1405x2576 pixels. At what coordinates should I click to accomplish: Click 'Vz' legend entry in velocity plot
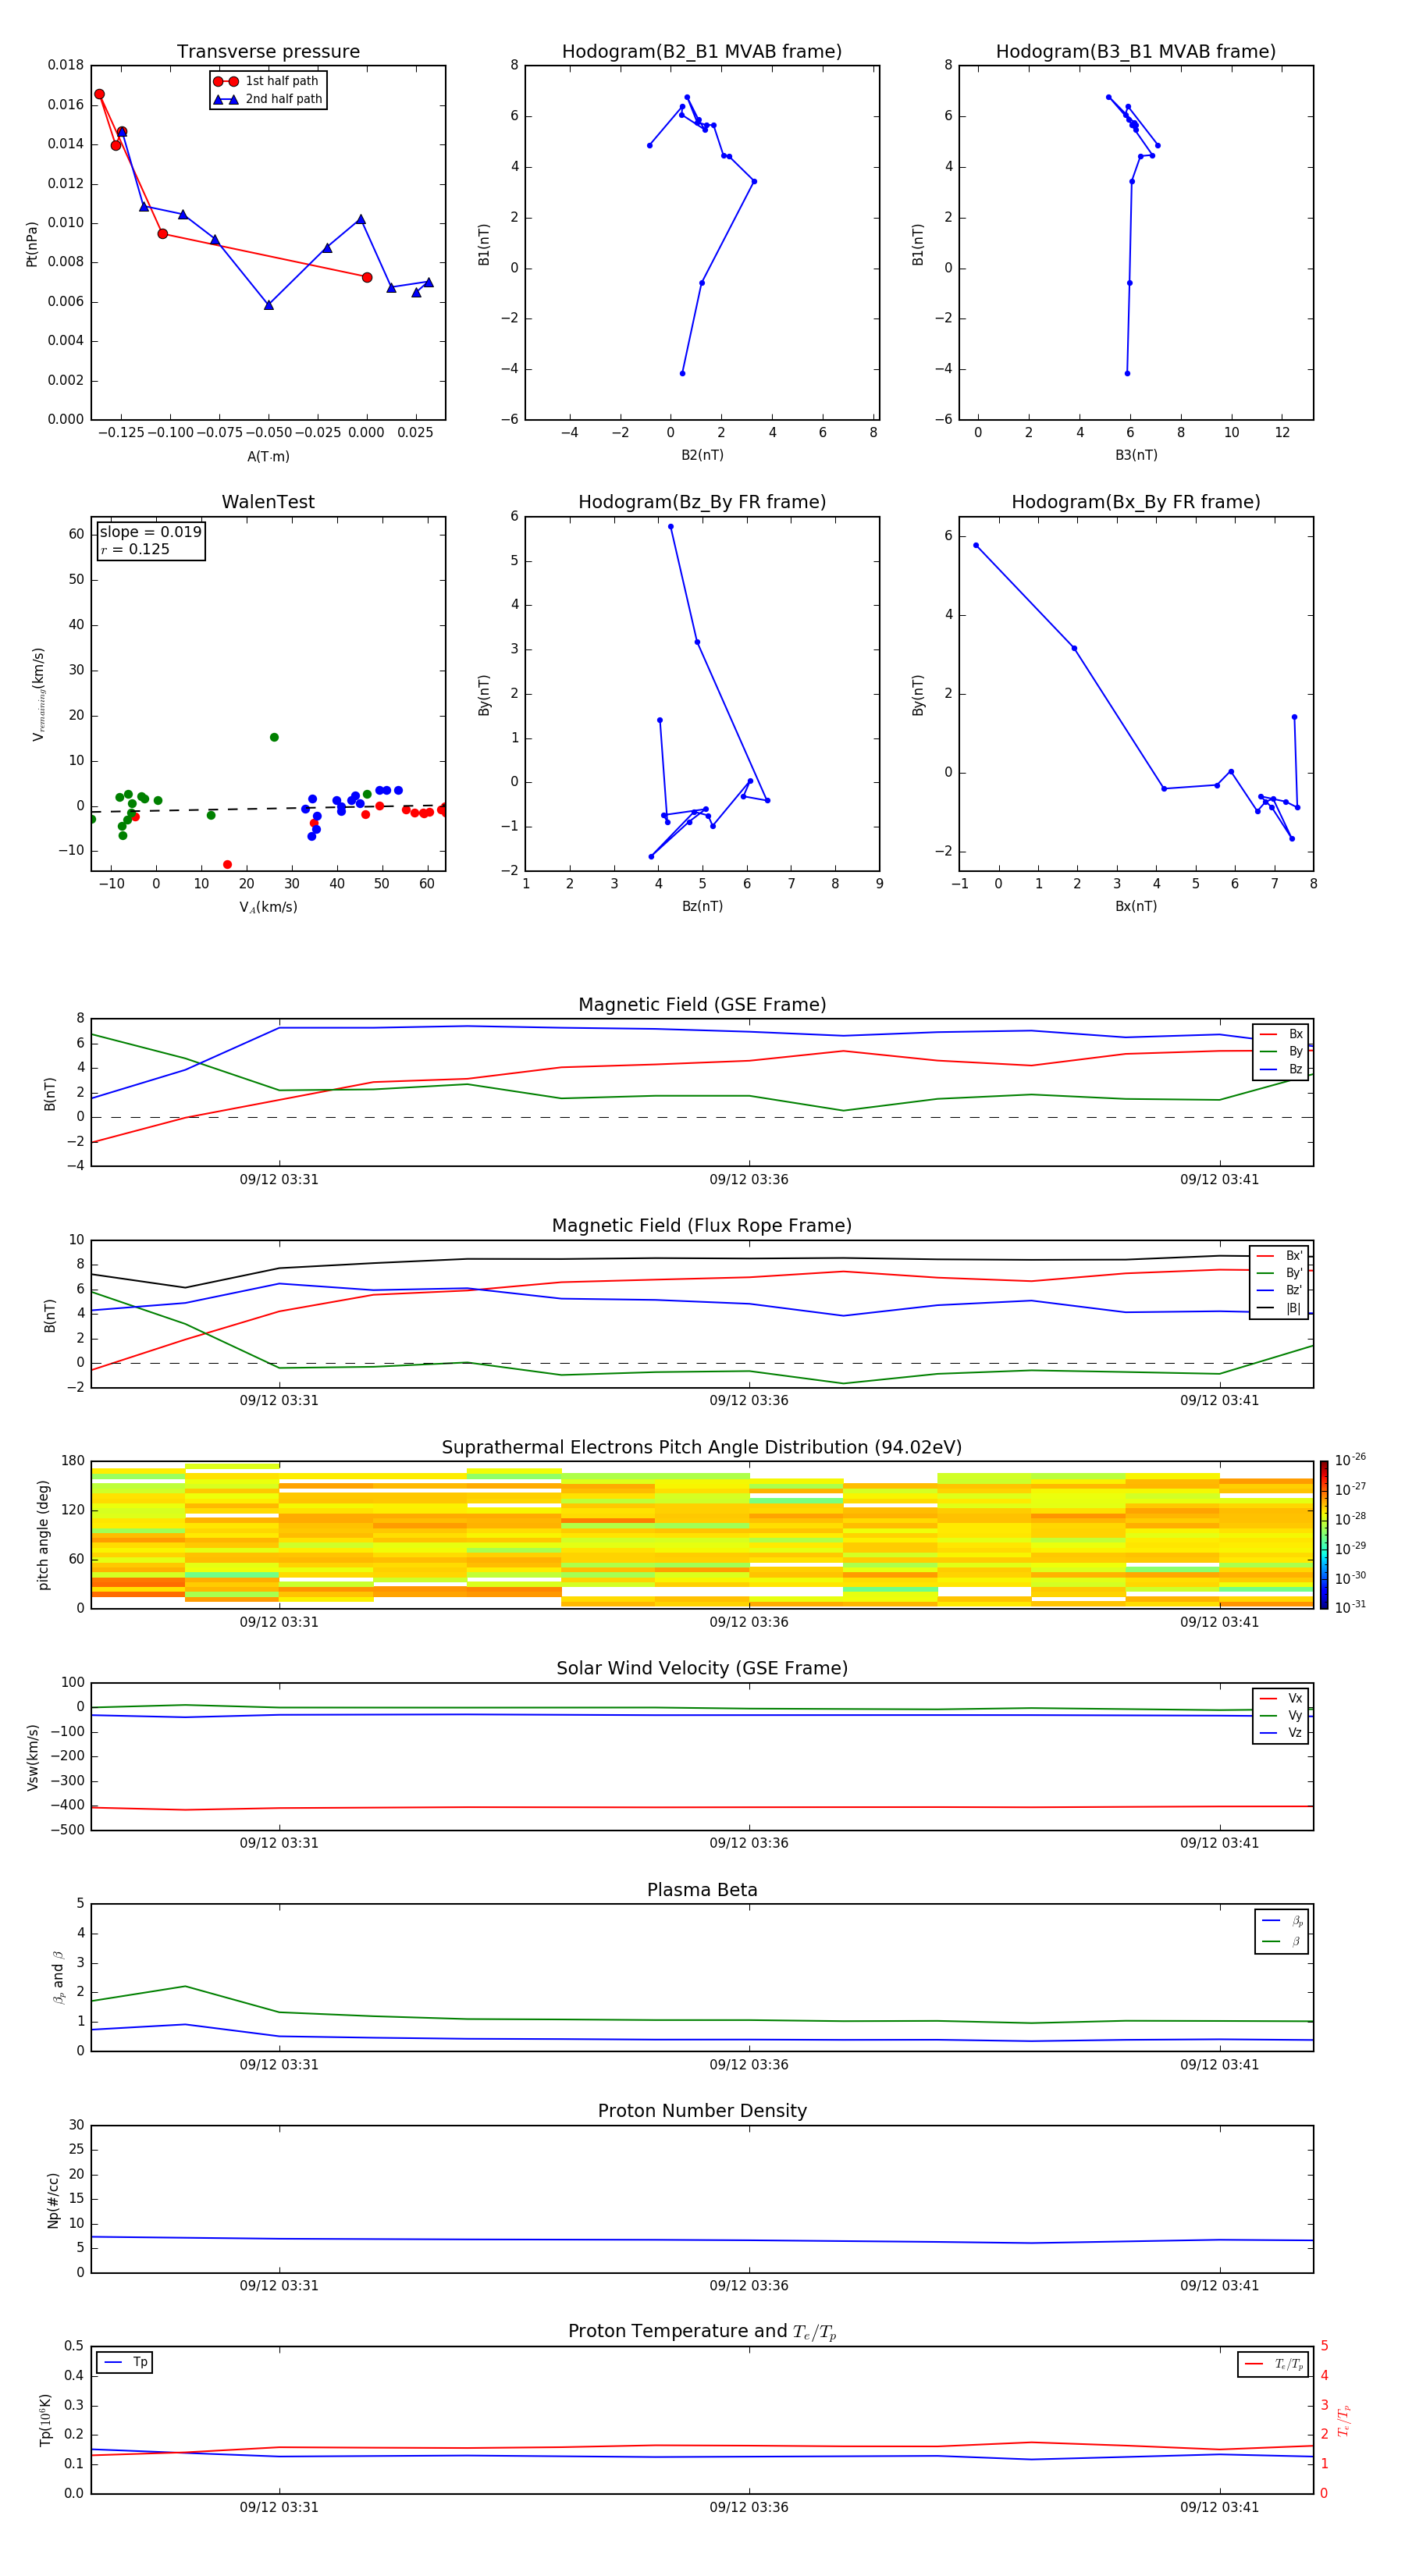(x=1282, y=1733)
